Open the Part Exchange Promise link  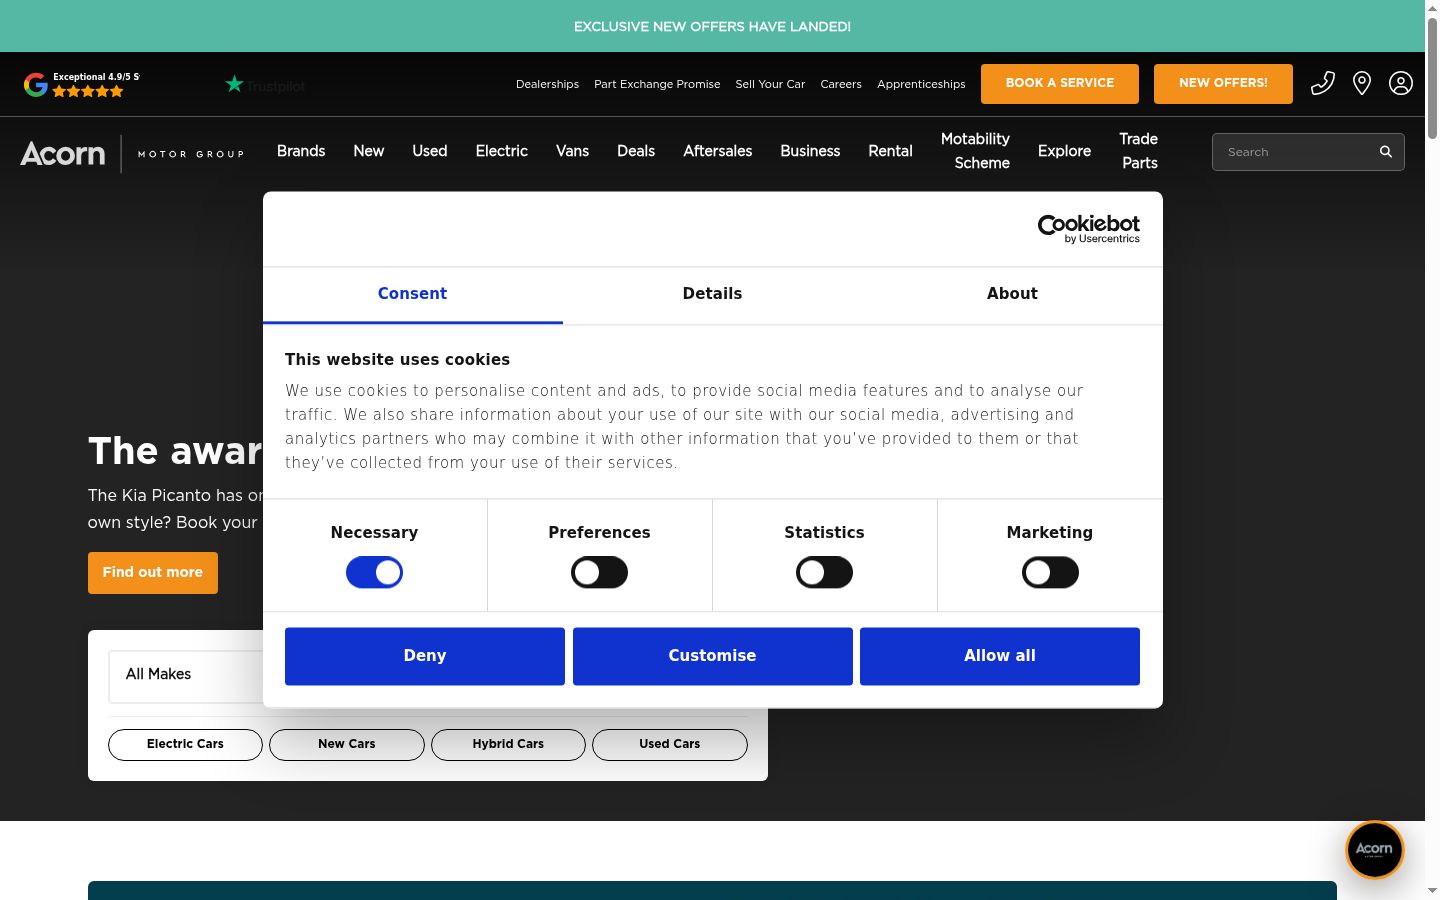657,84
